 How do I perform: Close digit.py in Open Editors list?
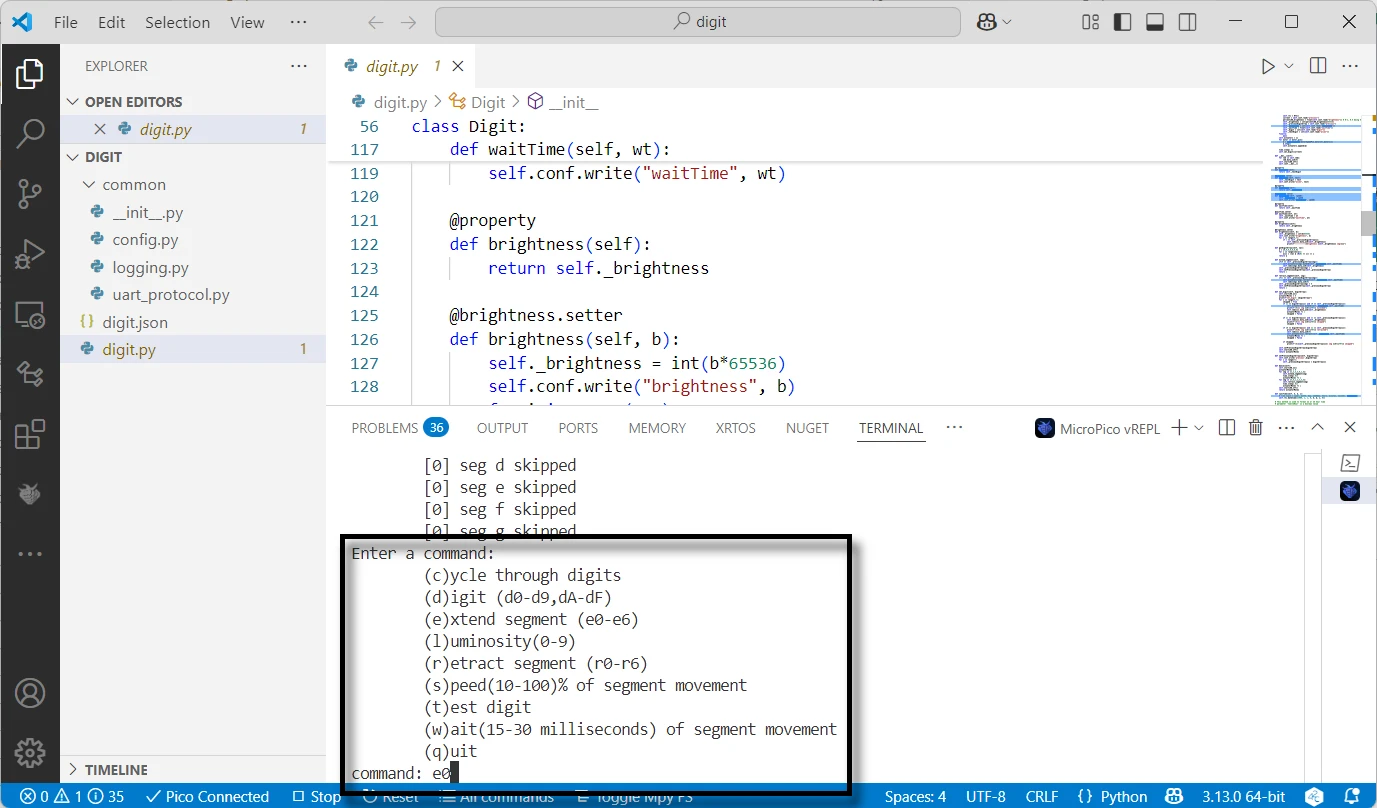coord(100,129)
